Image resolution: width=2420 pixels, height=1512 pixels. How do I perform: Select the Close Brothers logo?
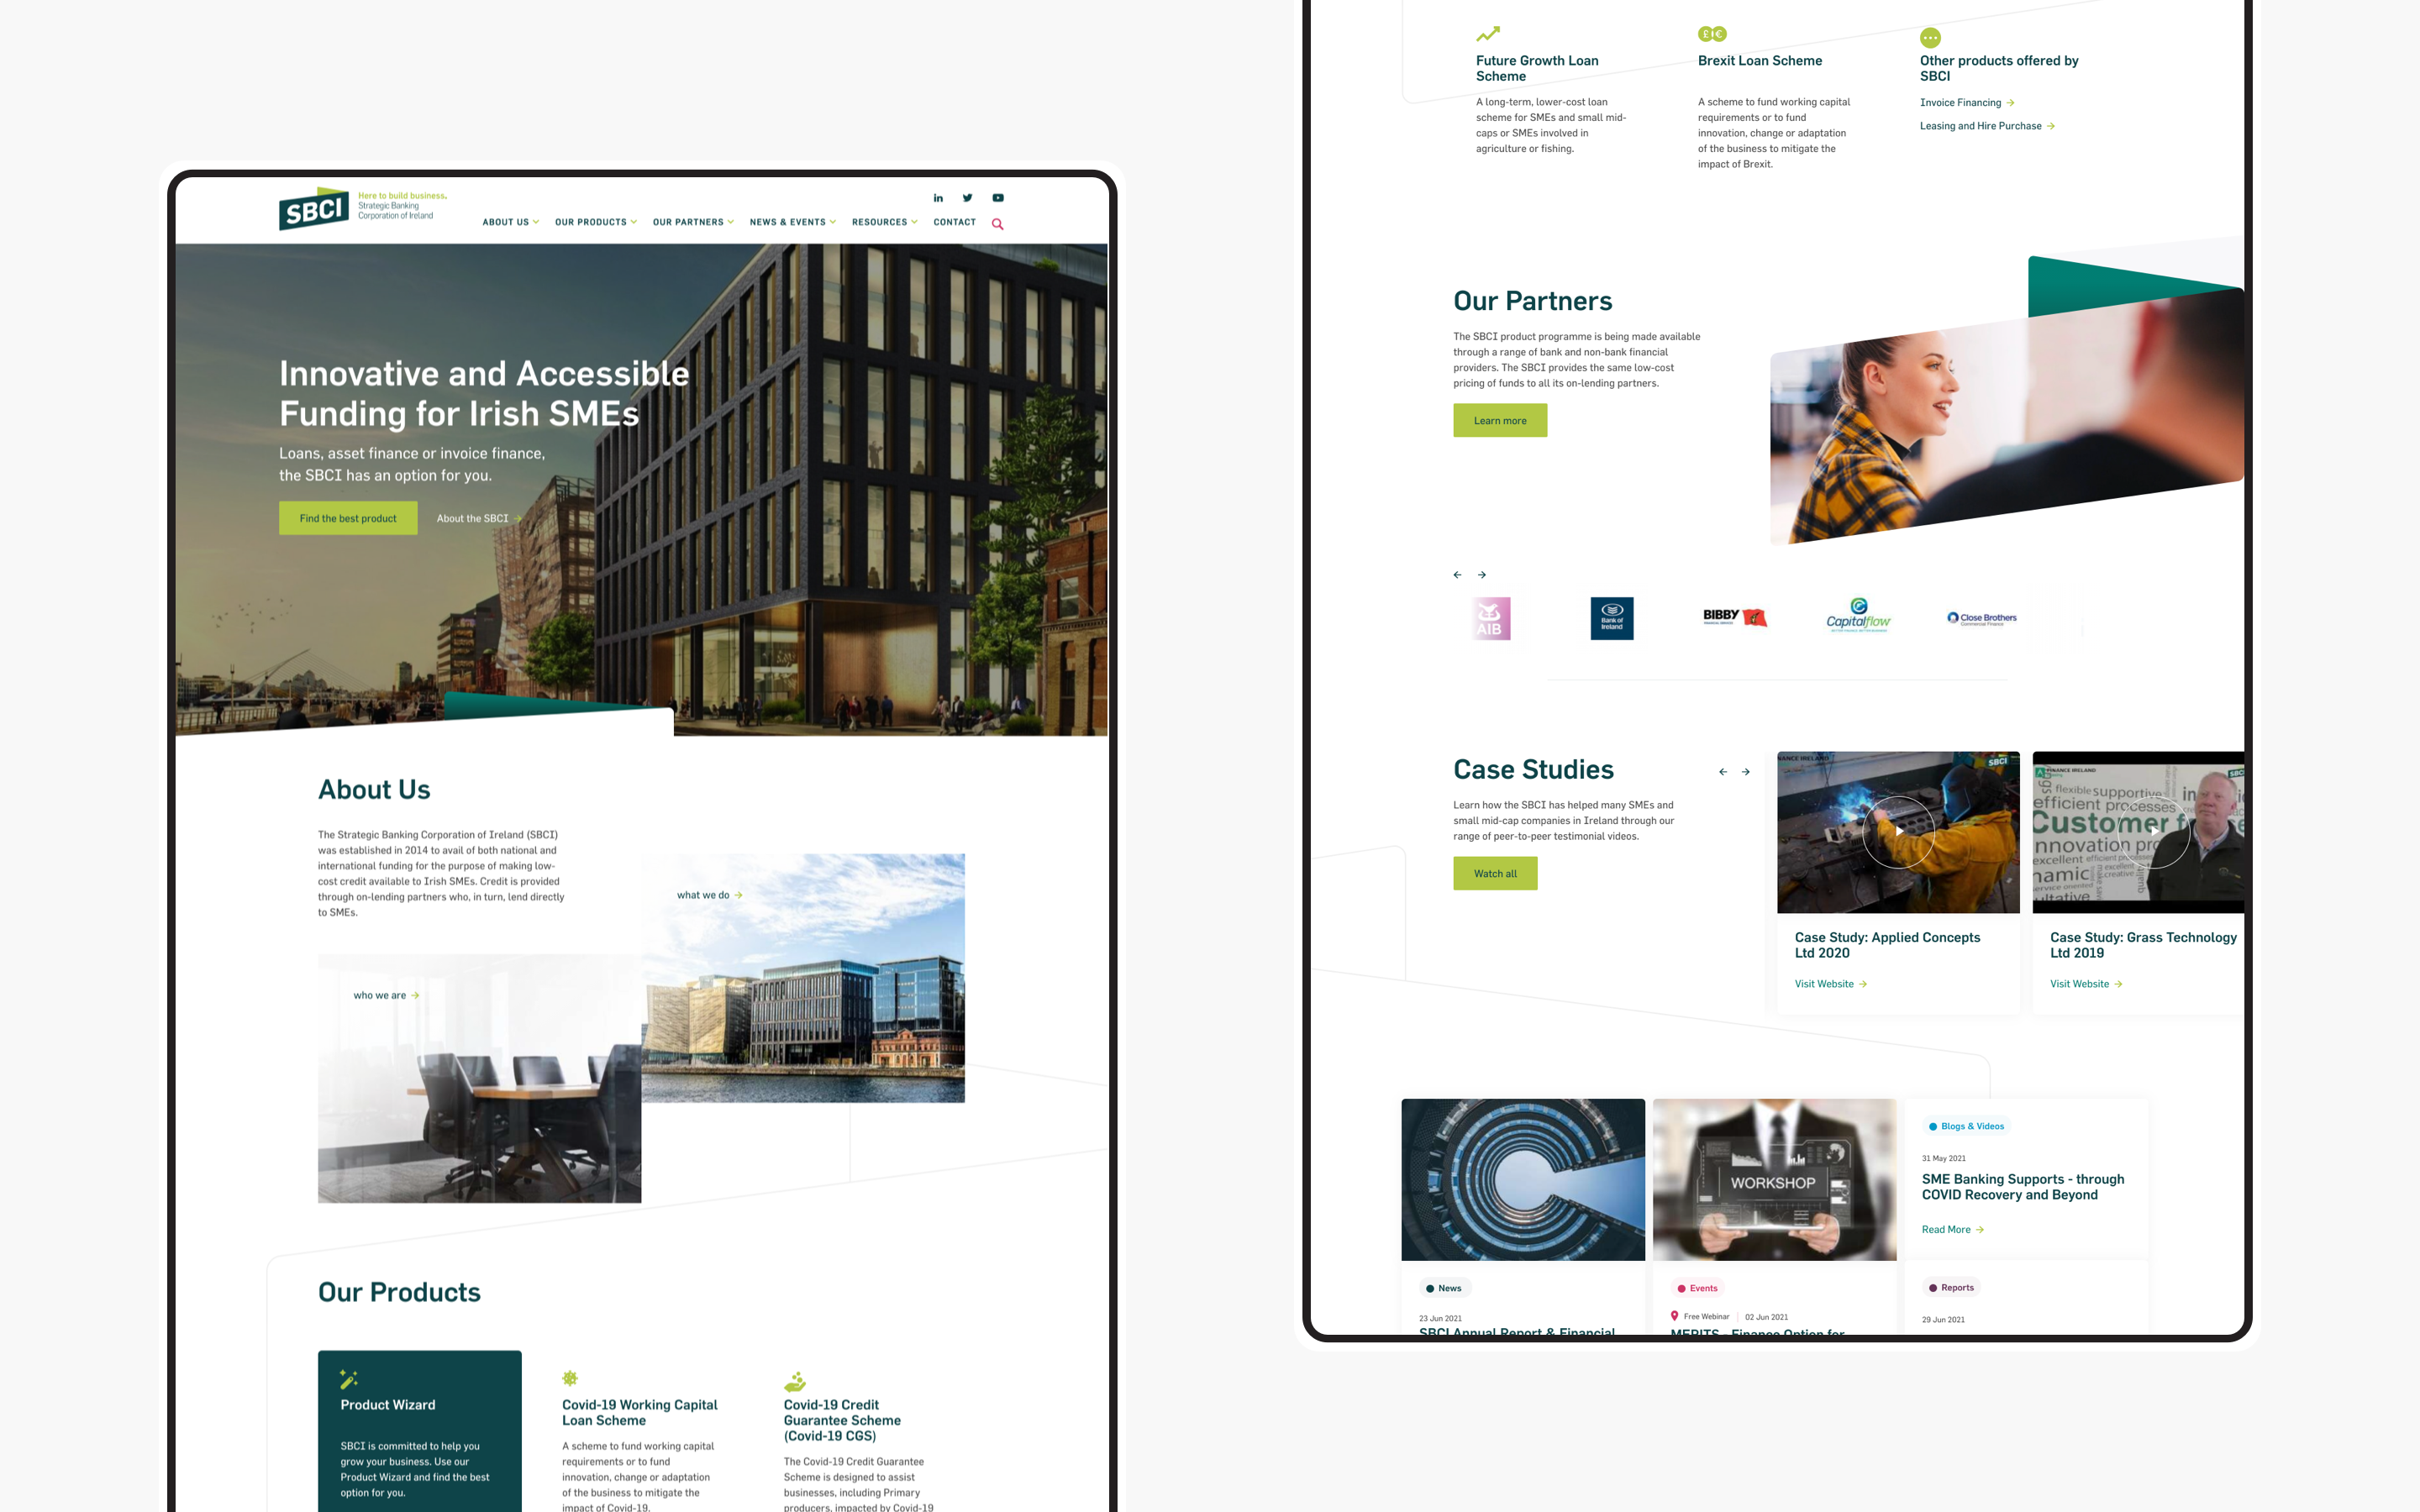coord(1982,618)
